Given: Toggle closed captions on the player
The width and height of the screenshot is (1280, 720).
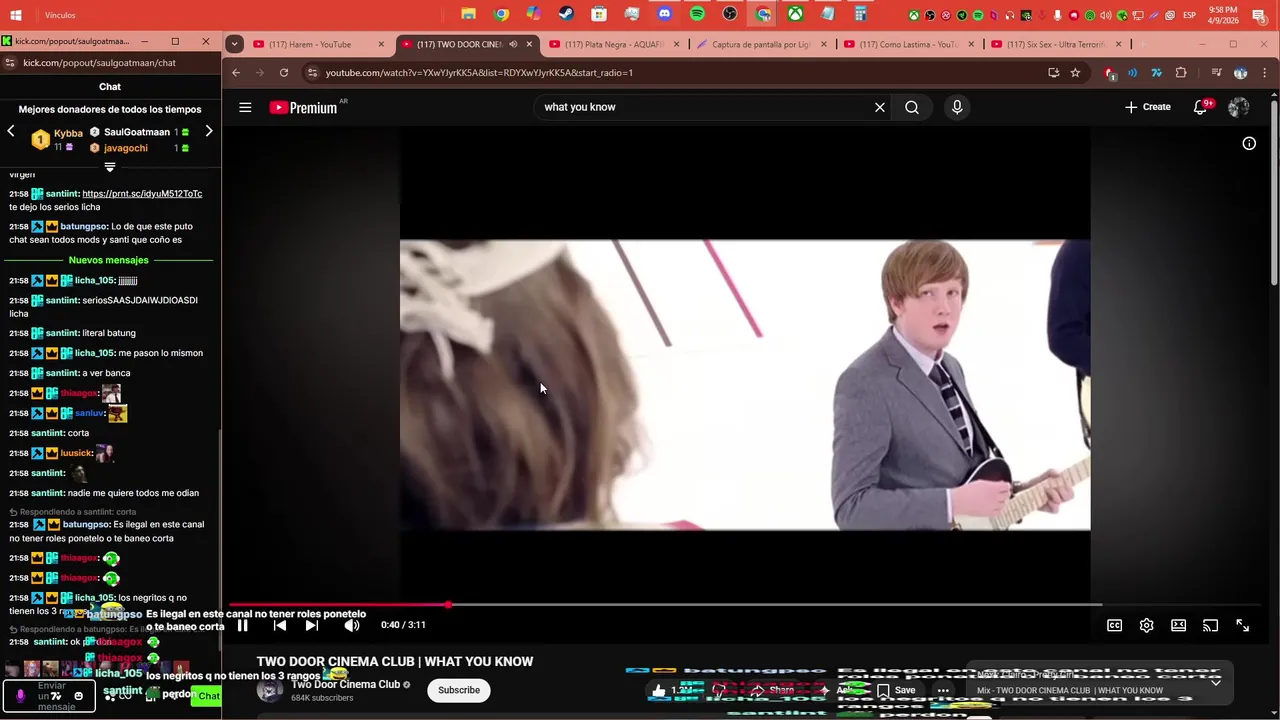Looking at the screenshot, I should click(1114, 625).
